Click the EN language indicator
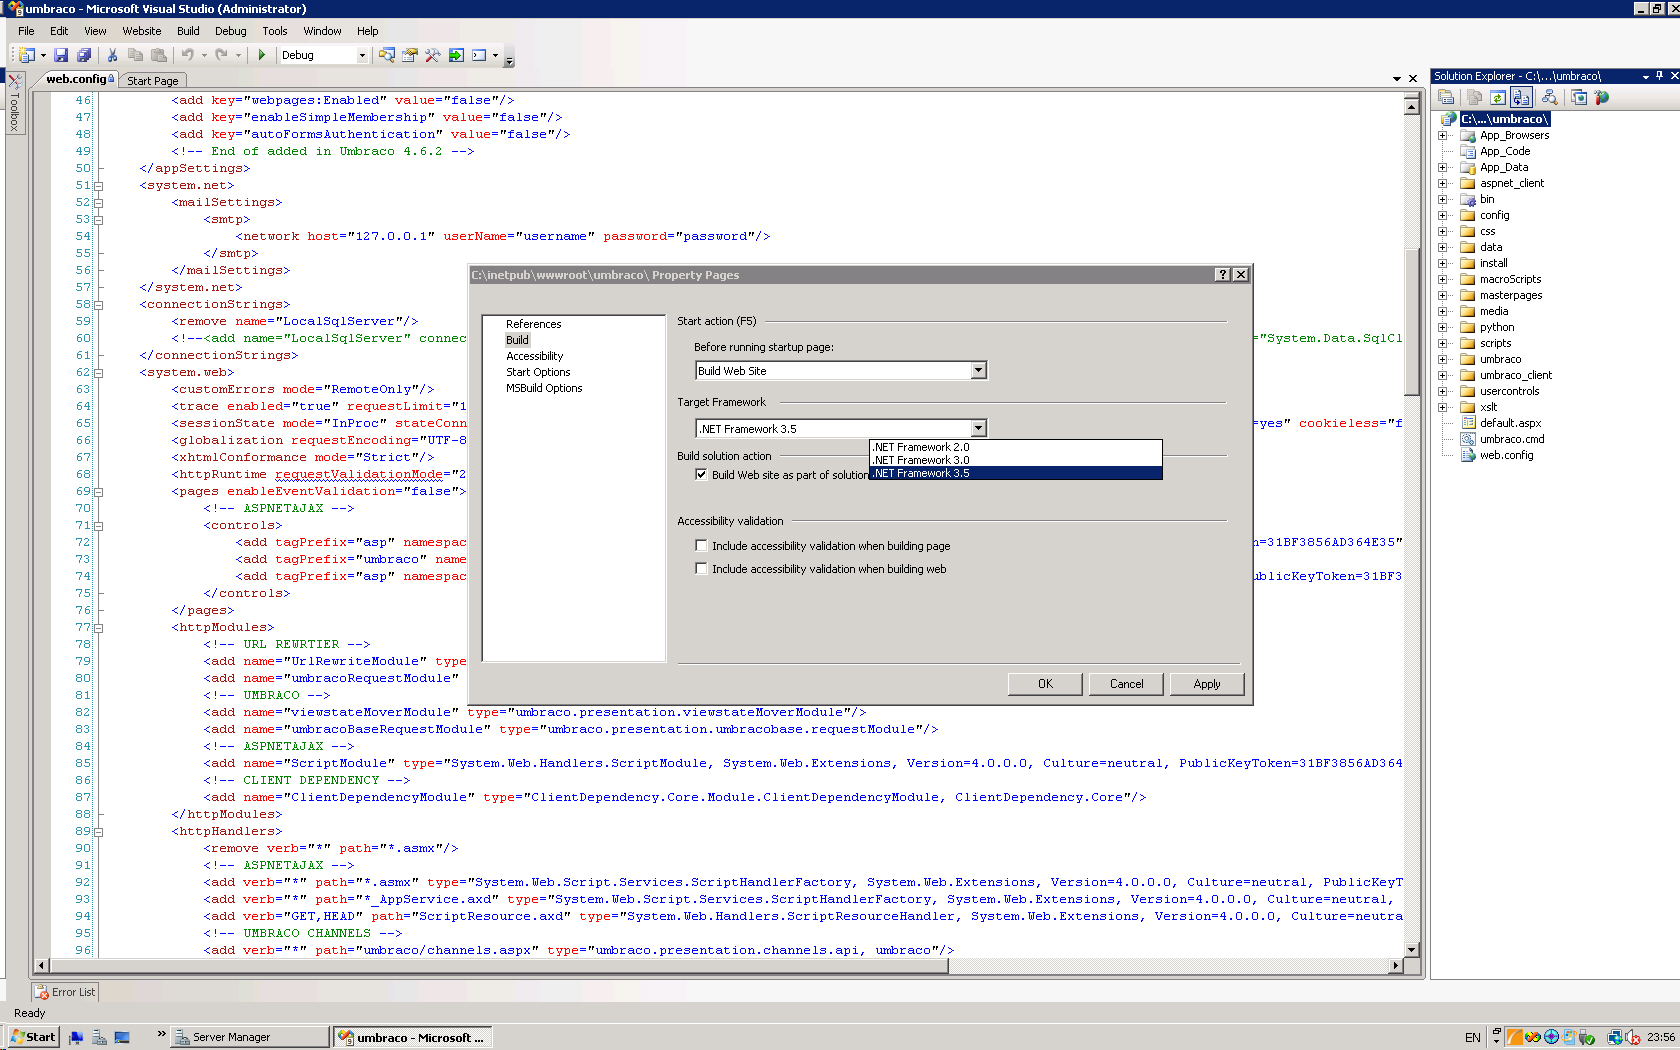Screen dimensions: 1680x1050 pos(1472,1037)
